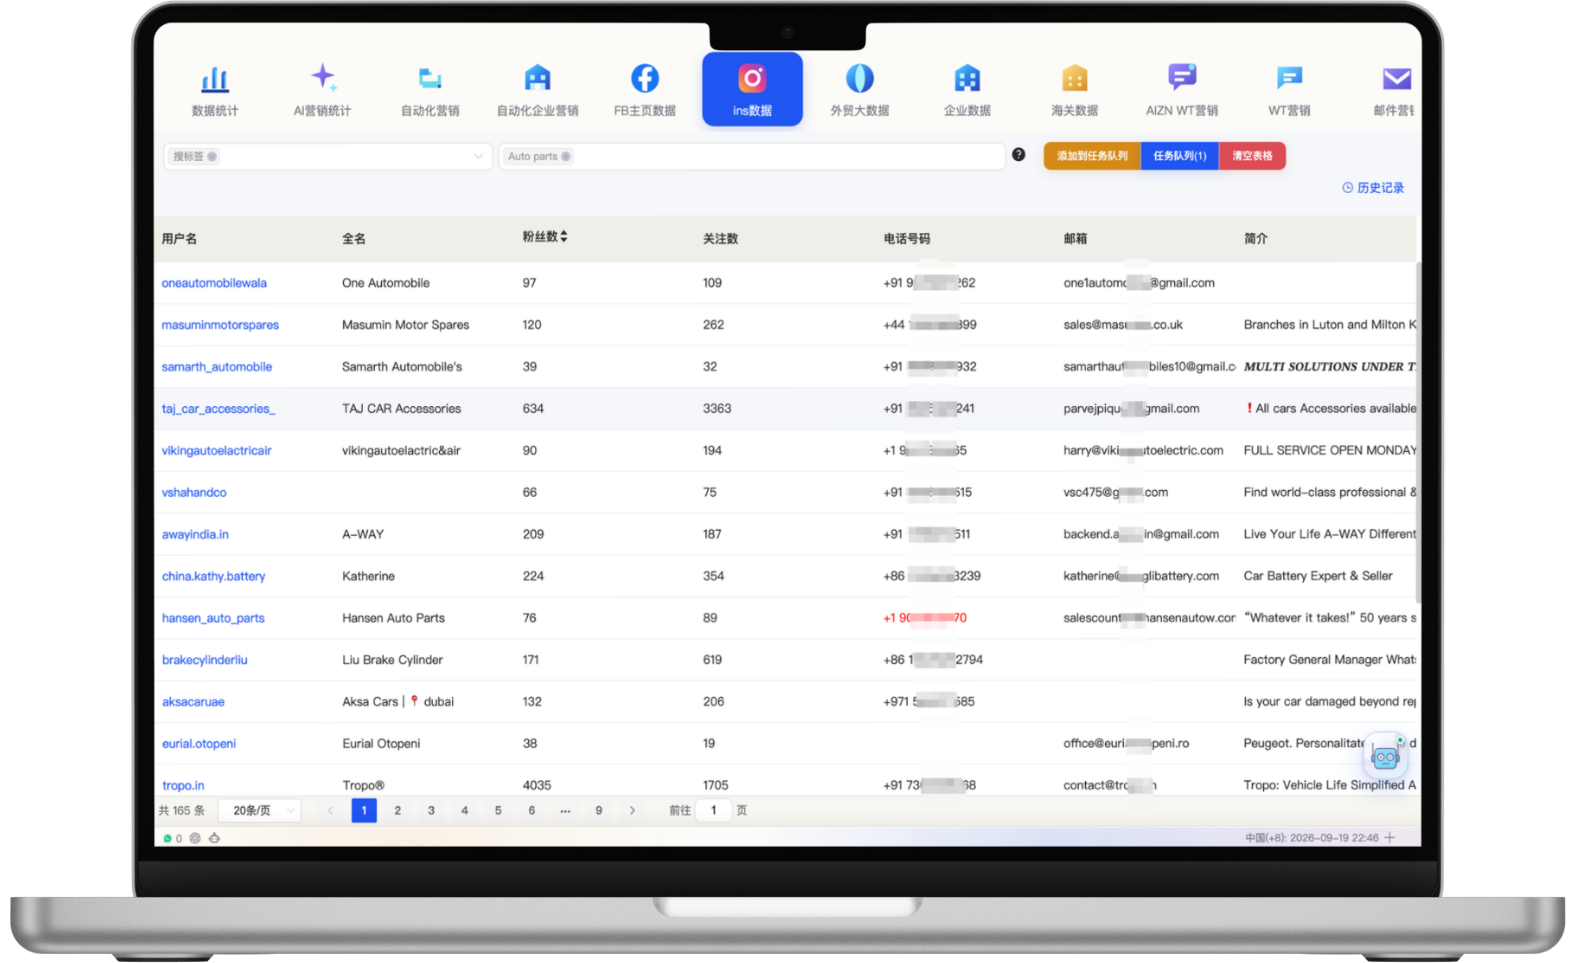The height and width of the screenshot is (963, 1575).
Task: Open the 数据统计 statistics module
Action: coord(215,90)
